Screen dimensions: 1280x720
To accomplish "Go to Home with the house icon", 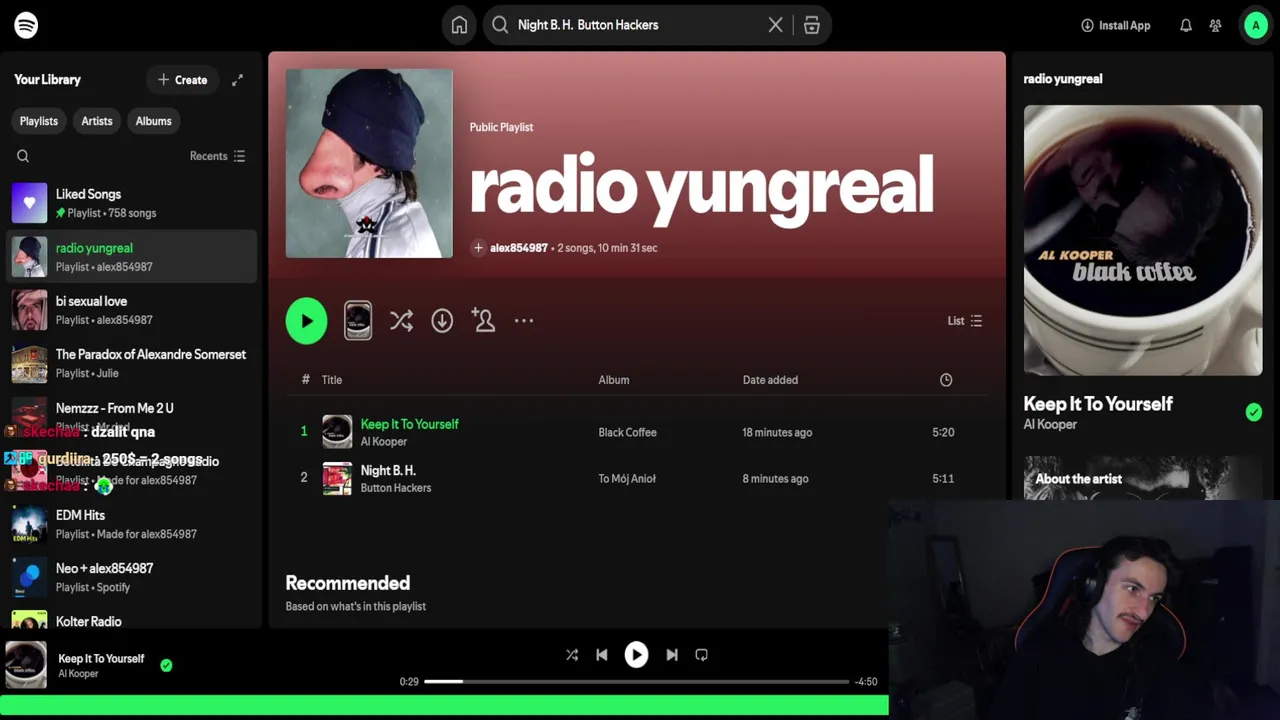I will coord(459,25).
